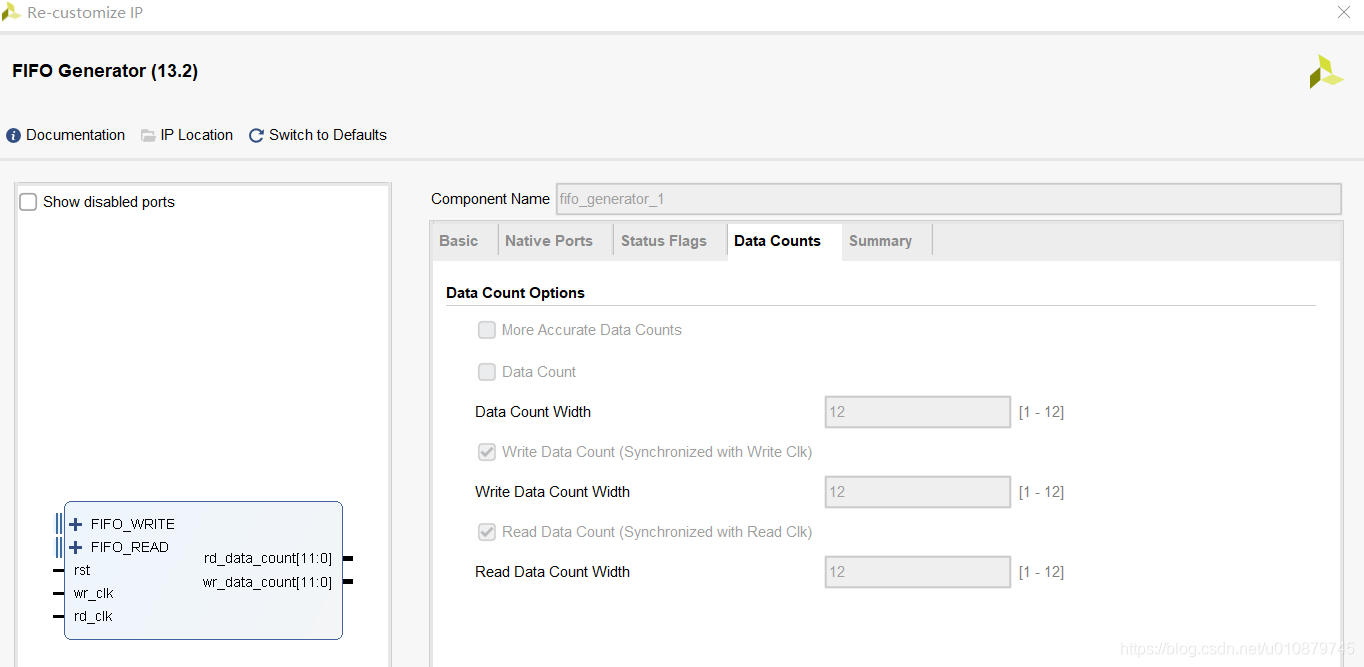
Task: Click the FIFO_WRITE interface label
Action: coord(133,524)
